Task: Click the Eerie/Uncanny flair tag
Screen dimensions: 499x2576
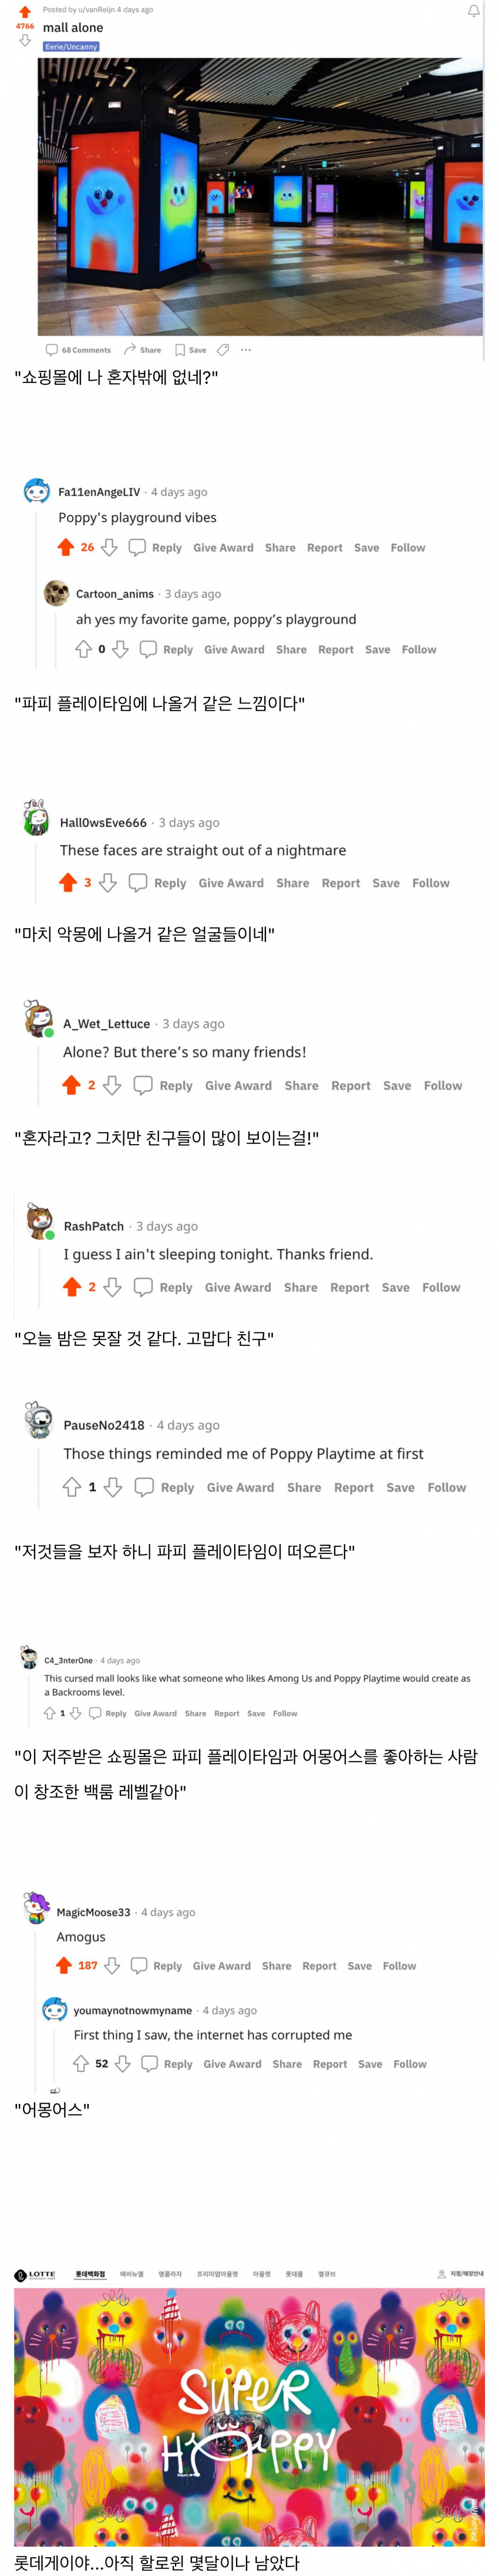Action: click(x=71, y=47)
